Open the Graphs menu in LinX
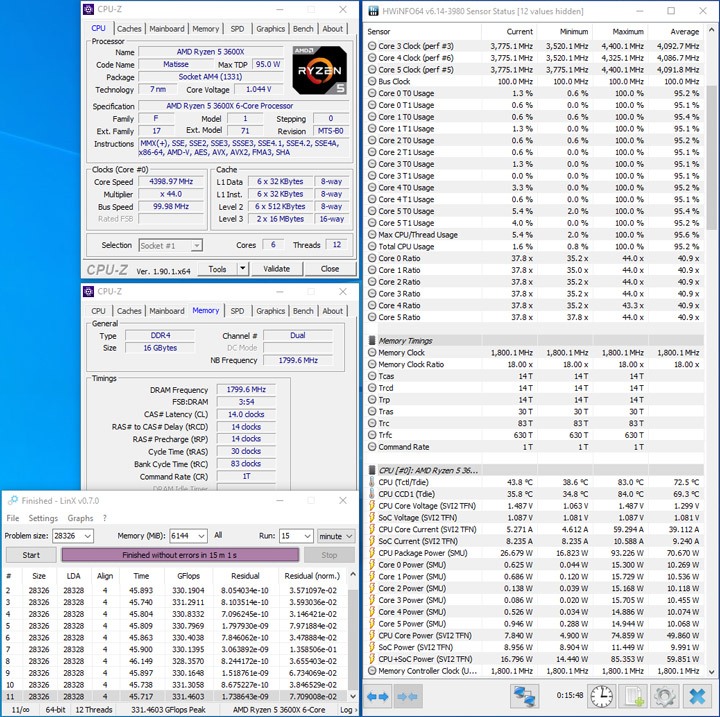 click(80, 518)
